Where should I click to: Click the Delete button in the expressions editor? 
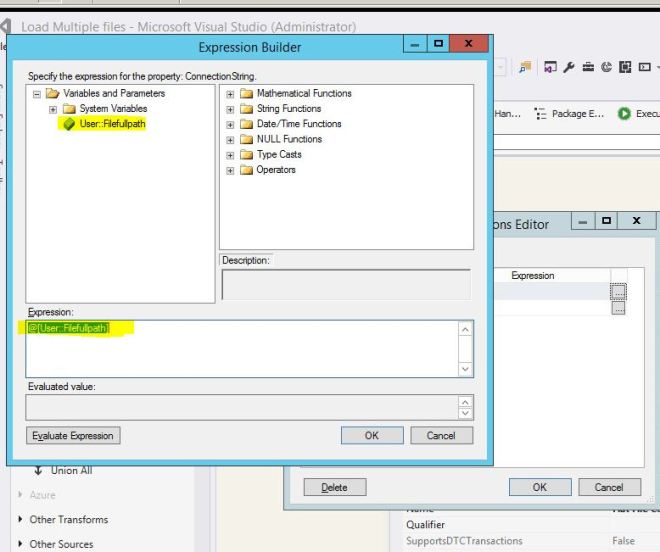point(334,487)
